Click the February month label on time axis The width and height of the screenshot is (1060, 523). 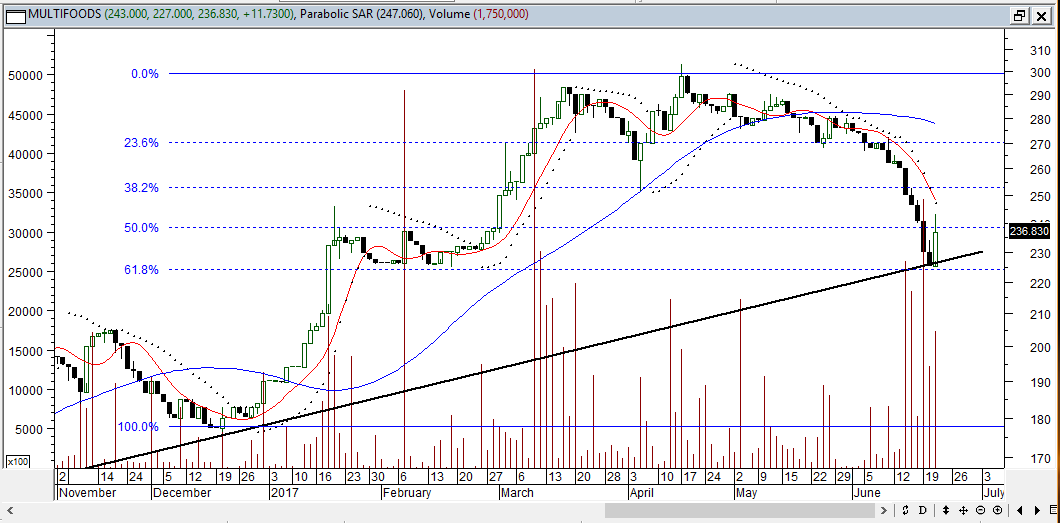click(x=407, y=493)
